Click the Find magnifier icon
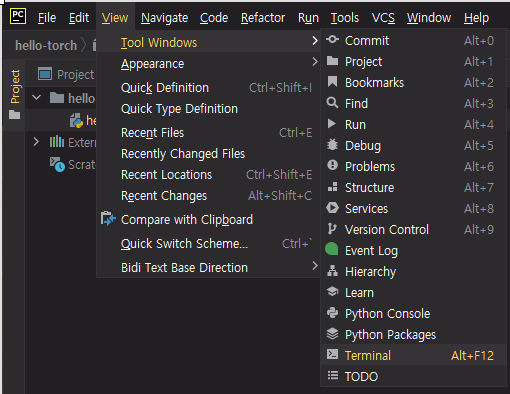The height and width of the screenshot is (394, 510). (332, 103)
